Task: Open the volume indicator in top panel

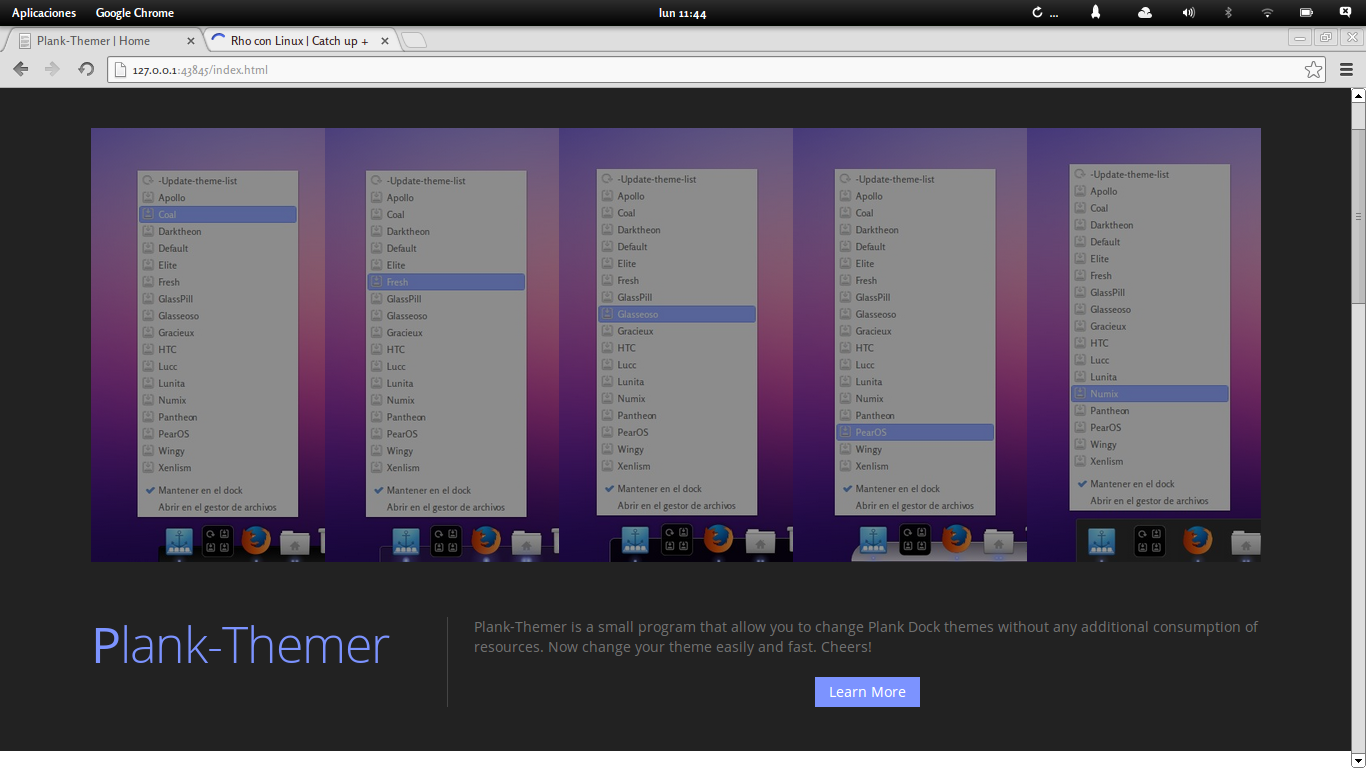Action: coord(1188,13)
